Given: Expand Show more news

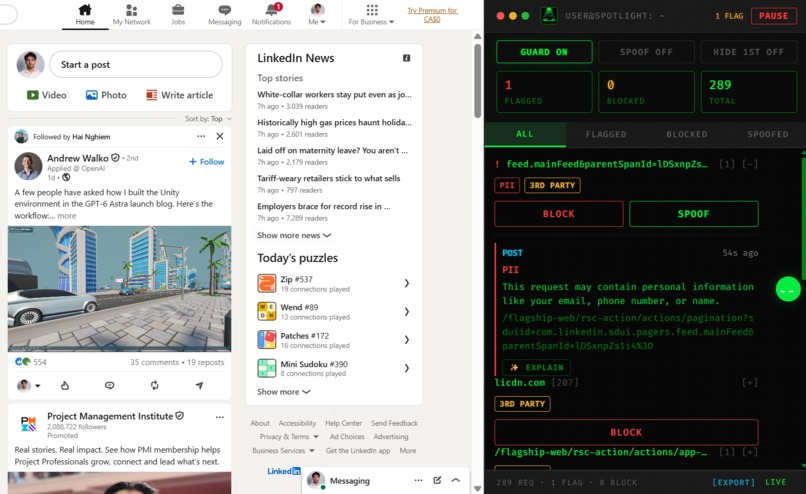Looking at the screenshot, I should (x=294, y=235).
